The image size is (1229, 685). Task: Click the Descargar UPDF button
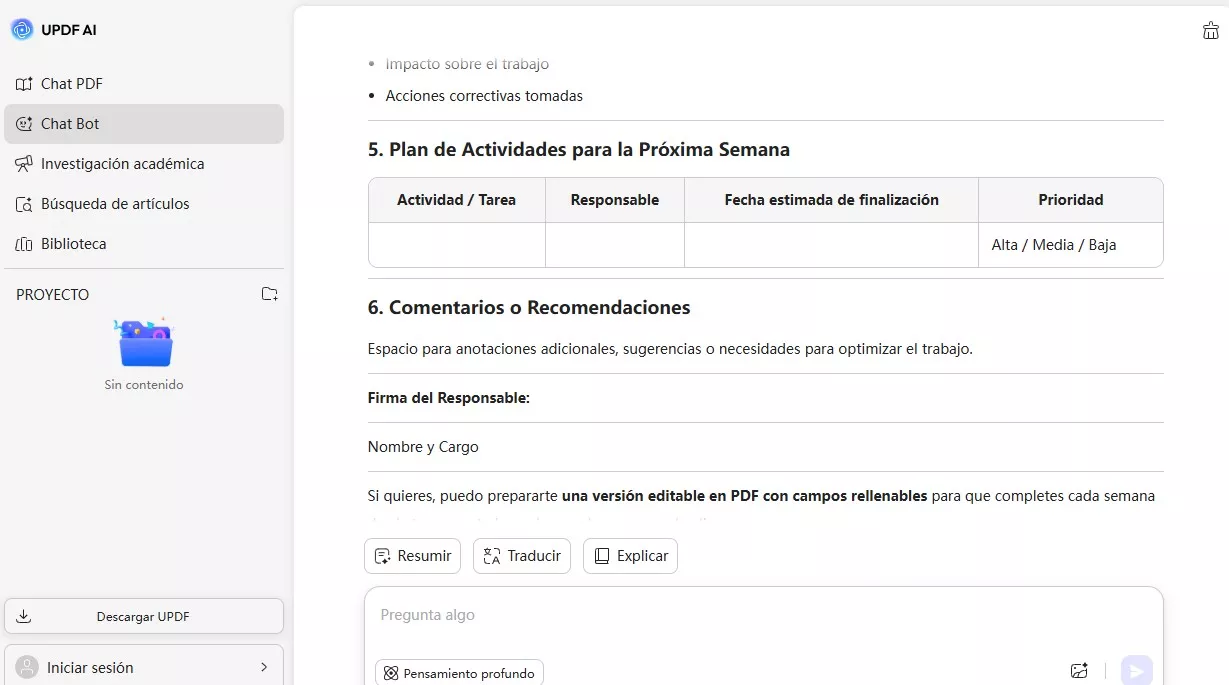[144, 616]
